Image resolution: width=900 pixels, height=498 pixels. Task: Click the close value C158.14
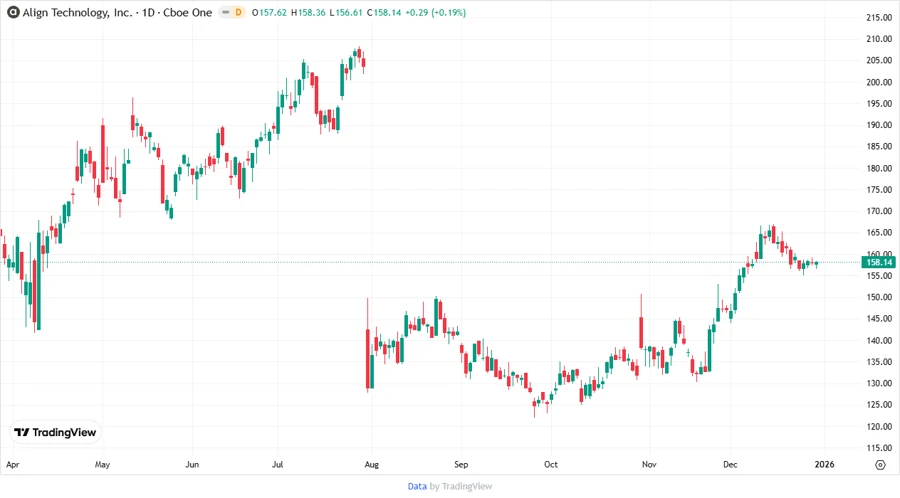[x=384, y=12]
